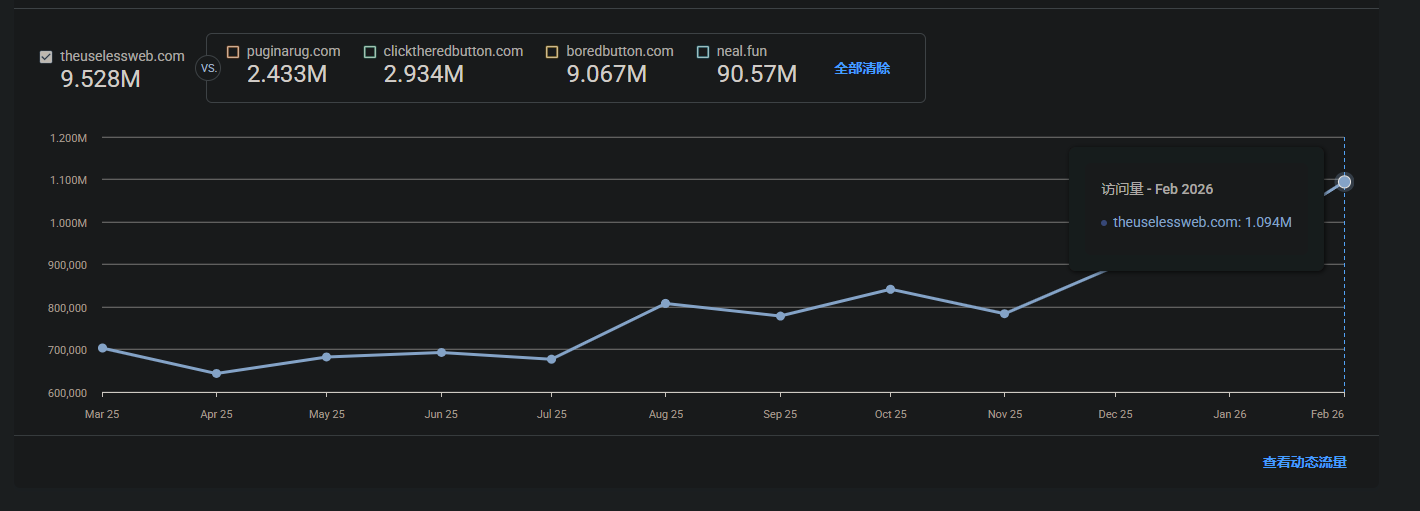The height and width of the screenshot is (511, 1420).
Task: Click the 9.528M total under theuselessweb.com
Action: (100, 80)
